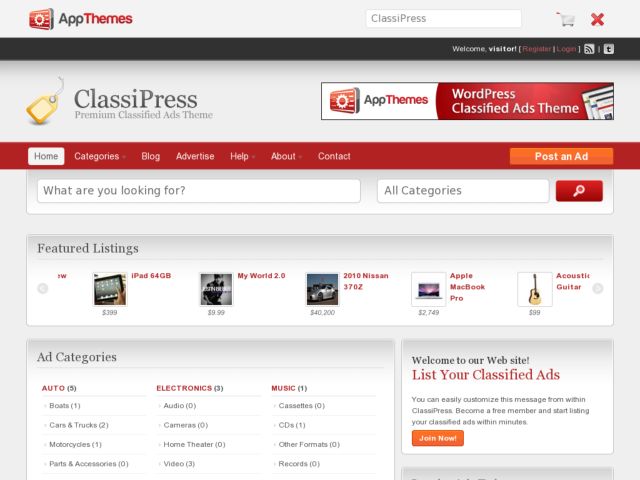Open the All Categories dropdown
Screen dimensions: 640x480
pyautogui.click(x=463, y=191)
